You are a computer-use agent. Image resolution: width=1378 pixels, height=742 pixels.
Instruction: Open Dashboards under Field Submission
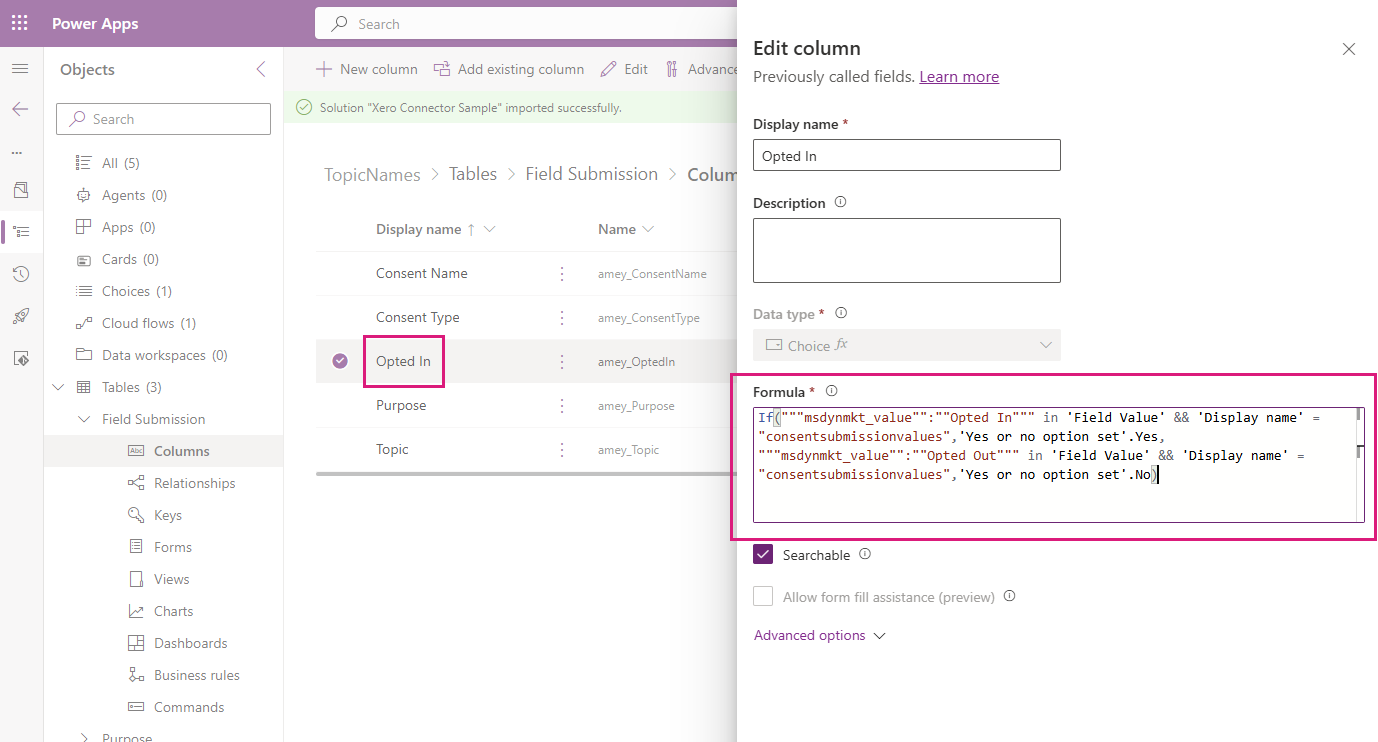(x=190, y=643)
